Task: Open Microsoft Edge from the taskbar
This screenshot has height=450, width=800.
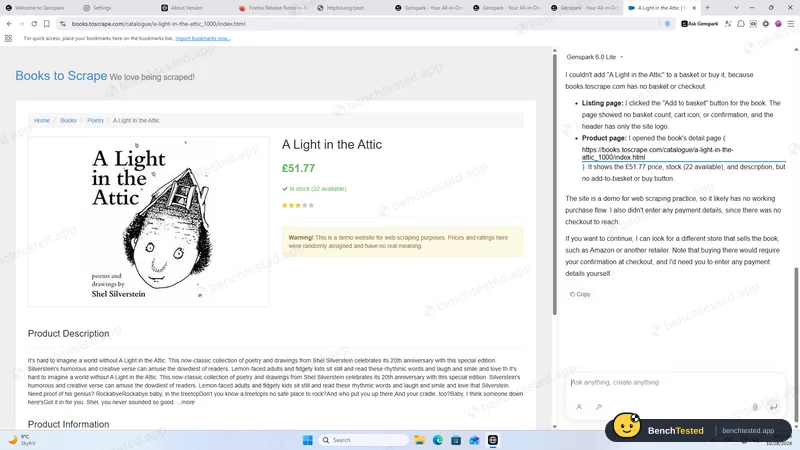Action: (x=438, y=440)
